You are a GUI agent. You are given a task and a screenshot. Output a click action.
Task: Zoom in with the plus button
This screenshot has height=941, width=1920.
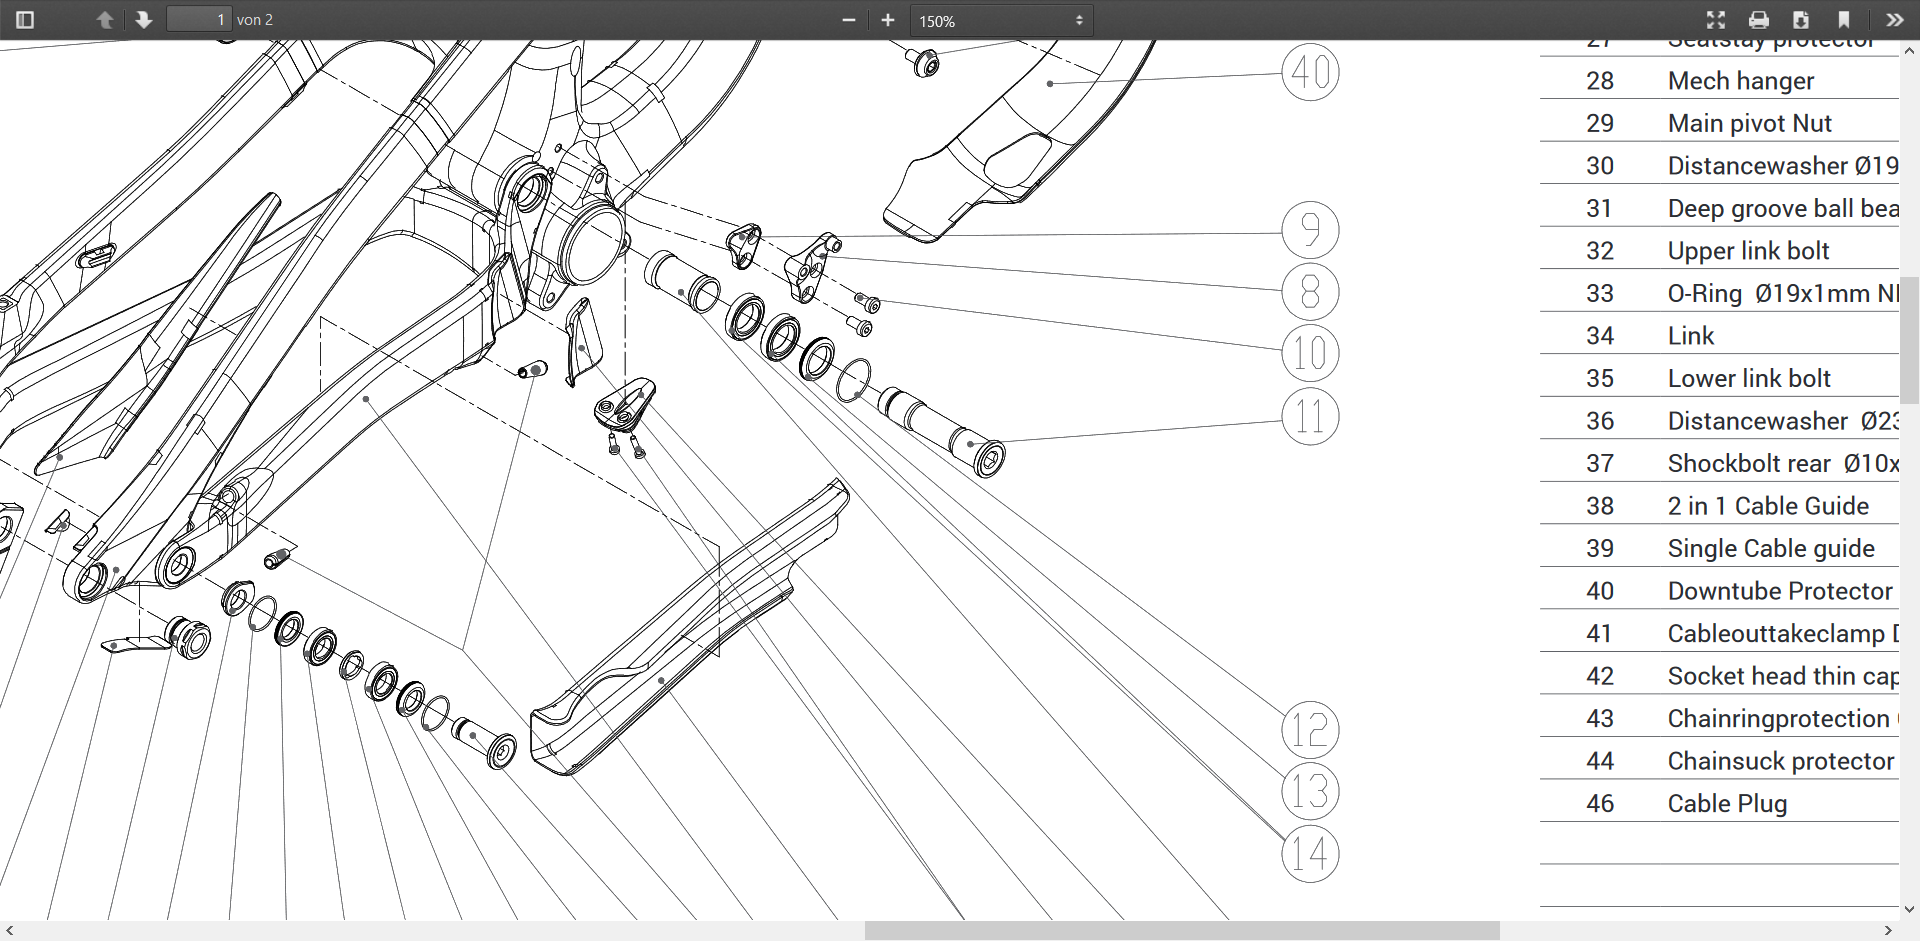887,20
